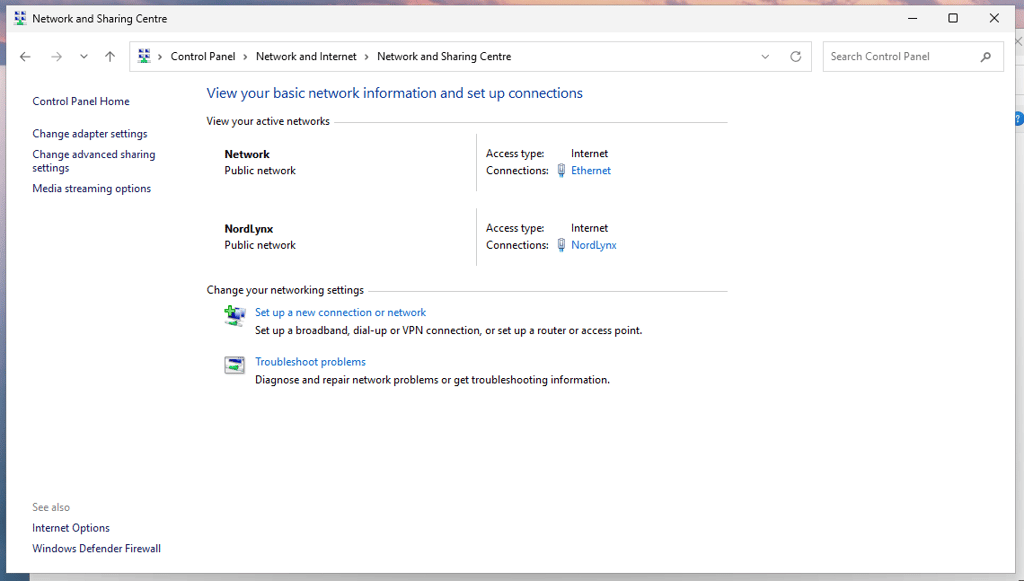Open the Control Panel breadcrumb
The image size is (1024, 581).
click(x=202, y=57)
